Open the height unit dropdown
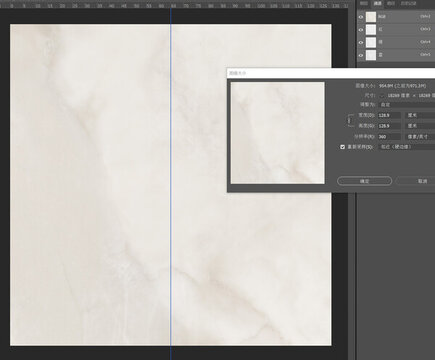Screen dimensions: 435x360 (420, 126)
